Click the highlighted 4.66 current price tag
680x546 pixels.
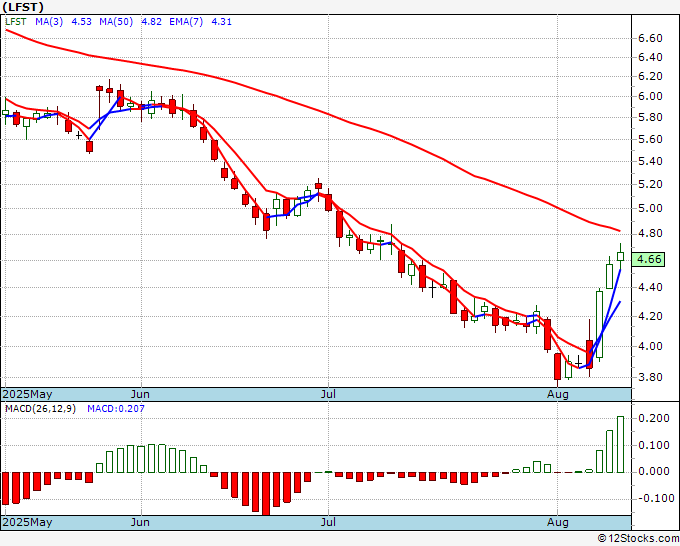click(649, 259)
